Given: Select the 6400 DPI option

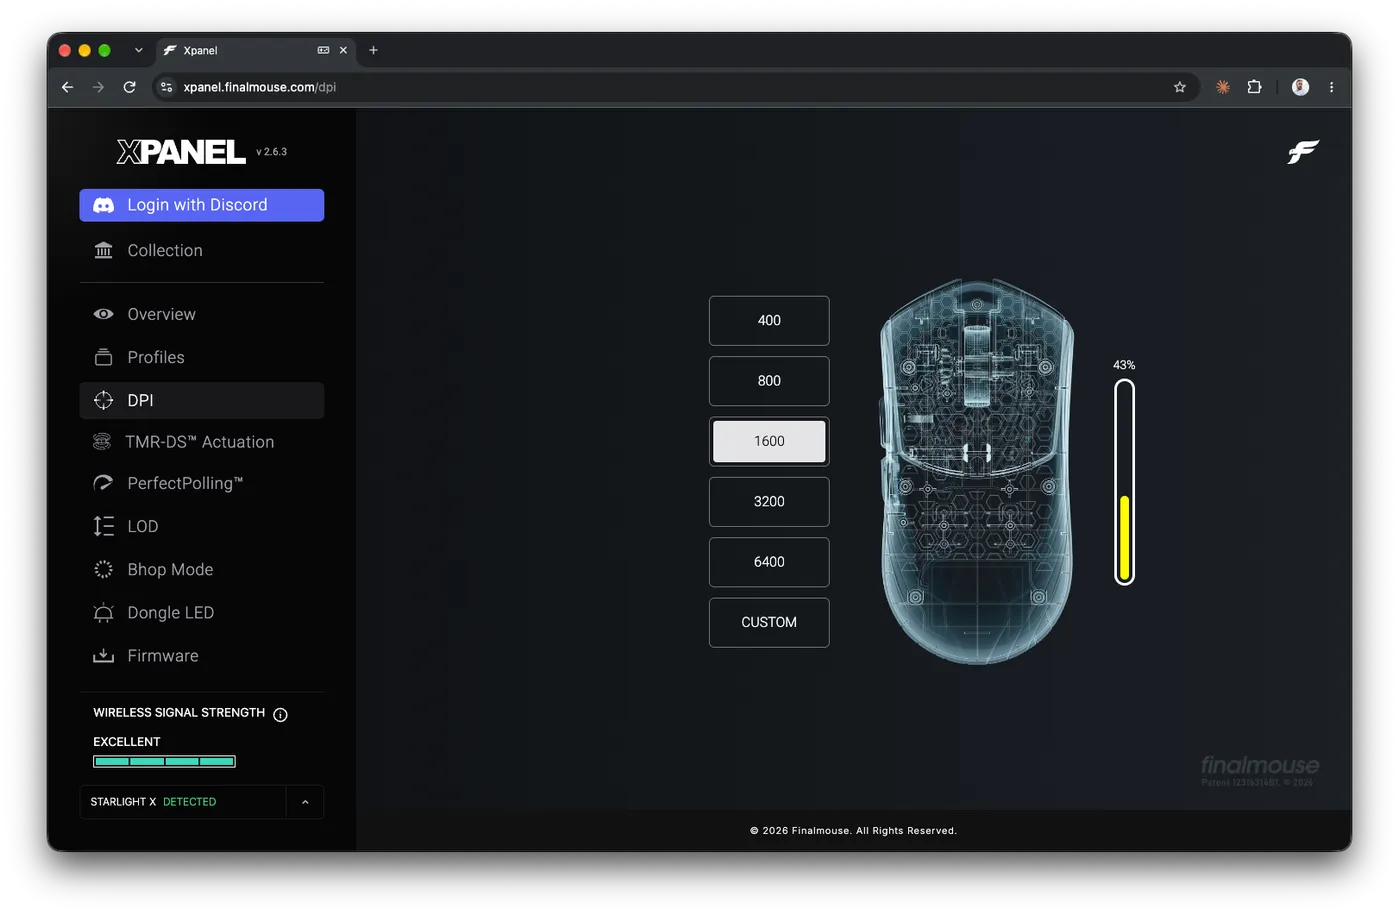Looking at the screenshot, I should (x=769, y=562).
